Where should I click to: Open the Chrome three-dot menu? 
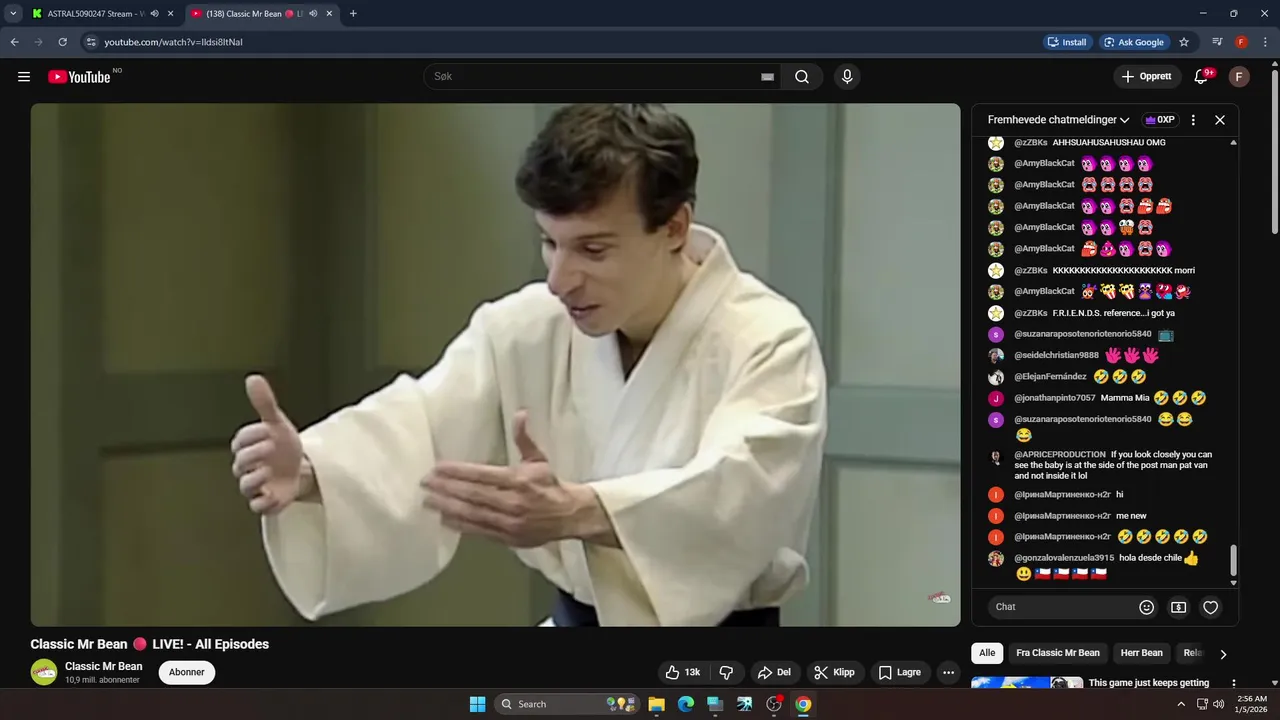1265,42
